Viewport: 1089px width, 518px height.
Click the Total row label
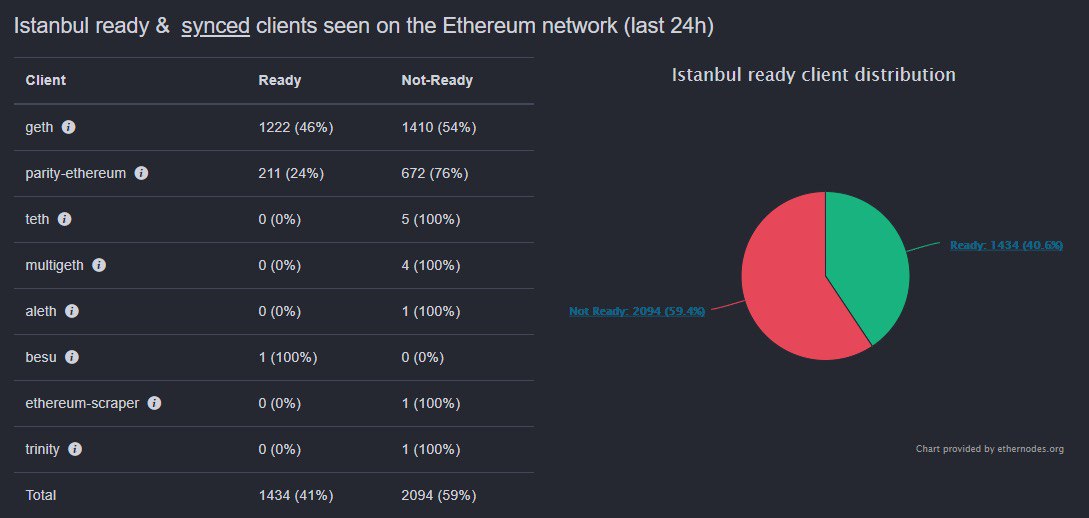coord(41,495)
